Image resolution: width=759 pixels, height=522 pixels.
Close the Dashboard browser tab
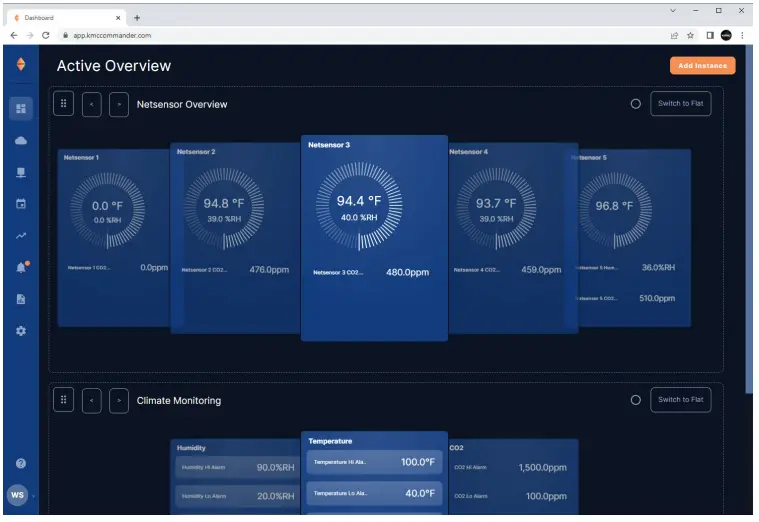point(118,18)
